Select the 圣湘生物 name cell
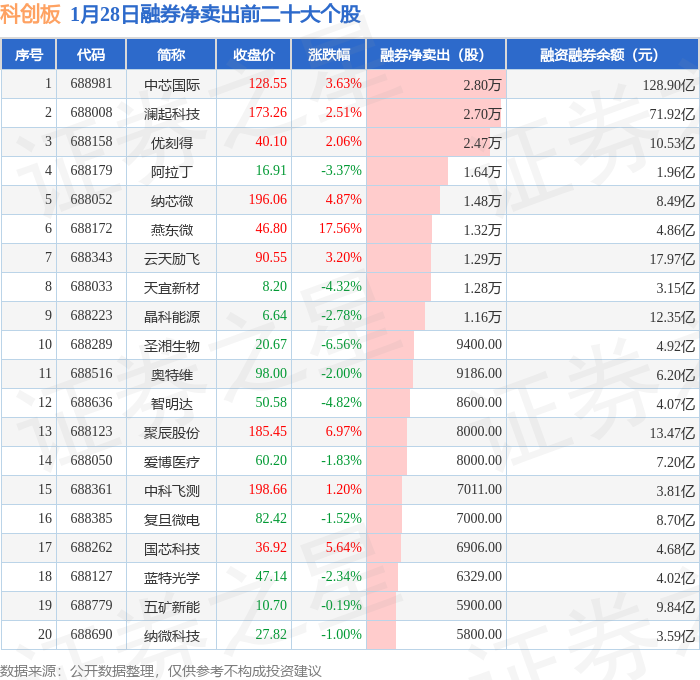Image resolution: width=700 pixels, height=680 pixels. click(171, 346)
